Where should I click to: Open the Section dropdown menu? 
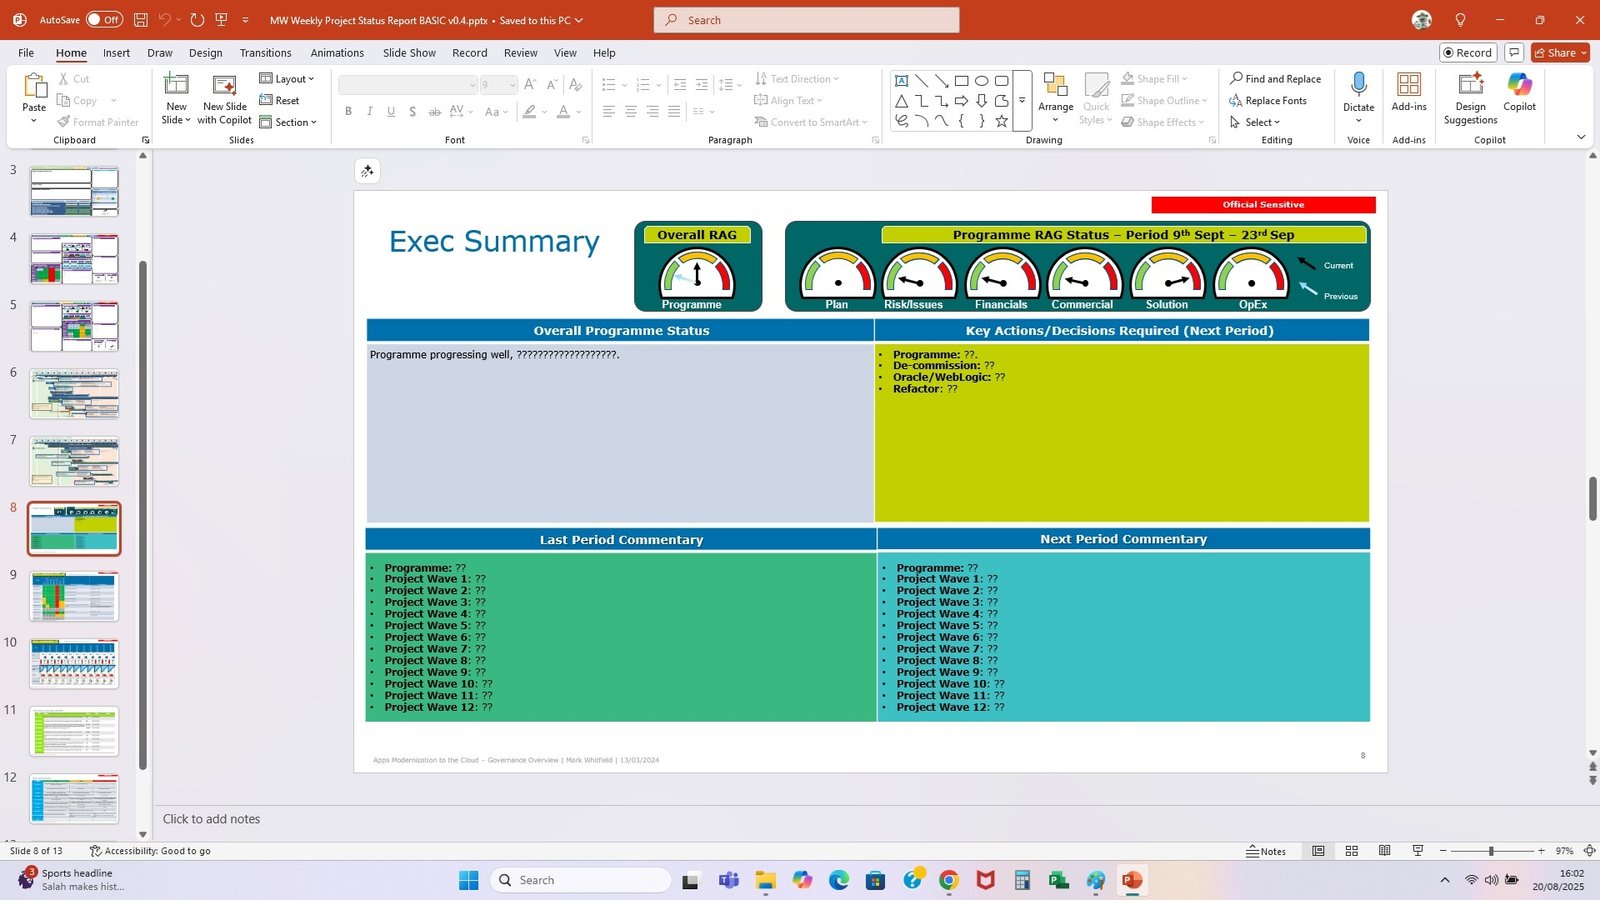pyautogui.click(x=288, y=122)
